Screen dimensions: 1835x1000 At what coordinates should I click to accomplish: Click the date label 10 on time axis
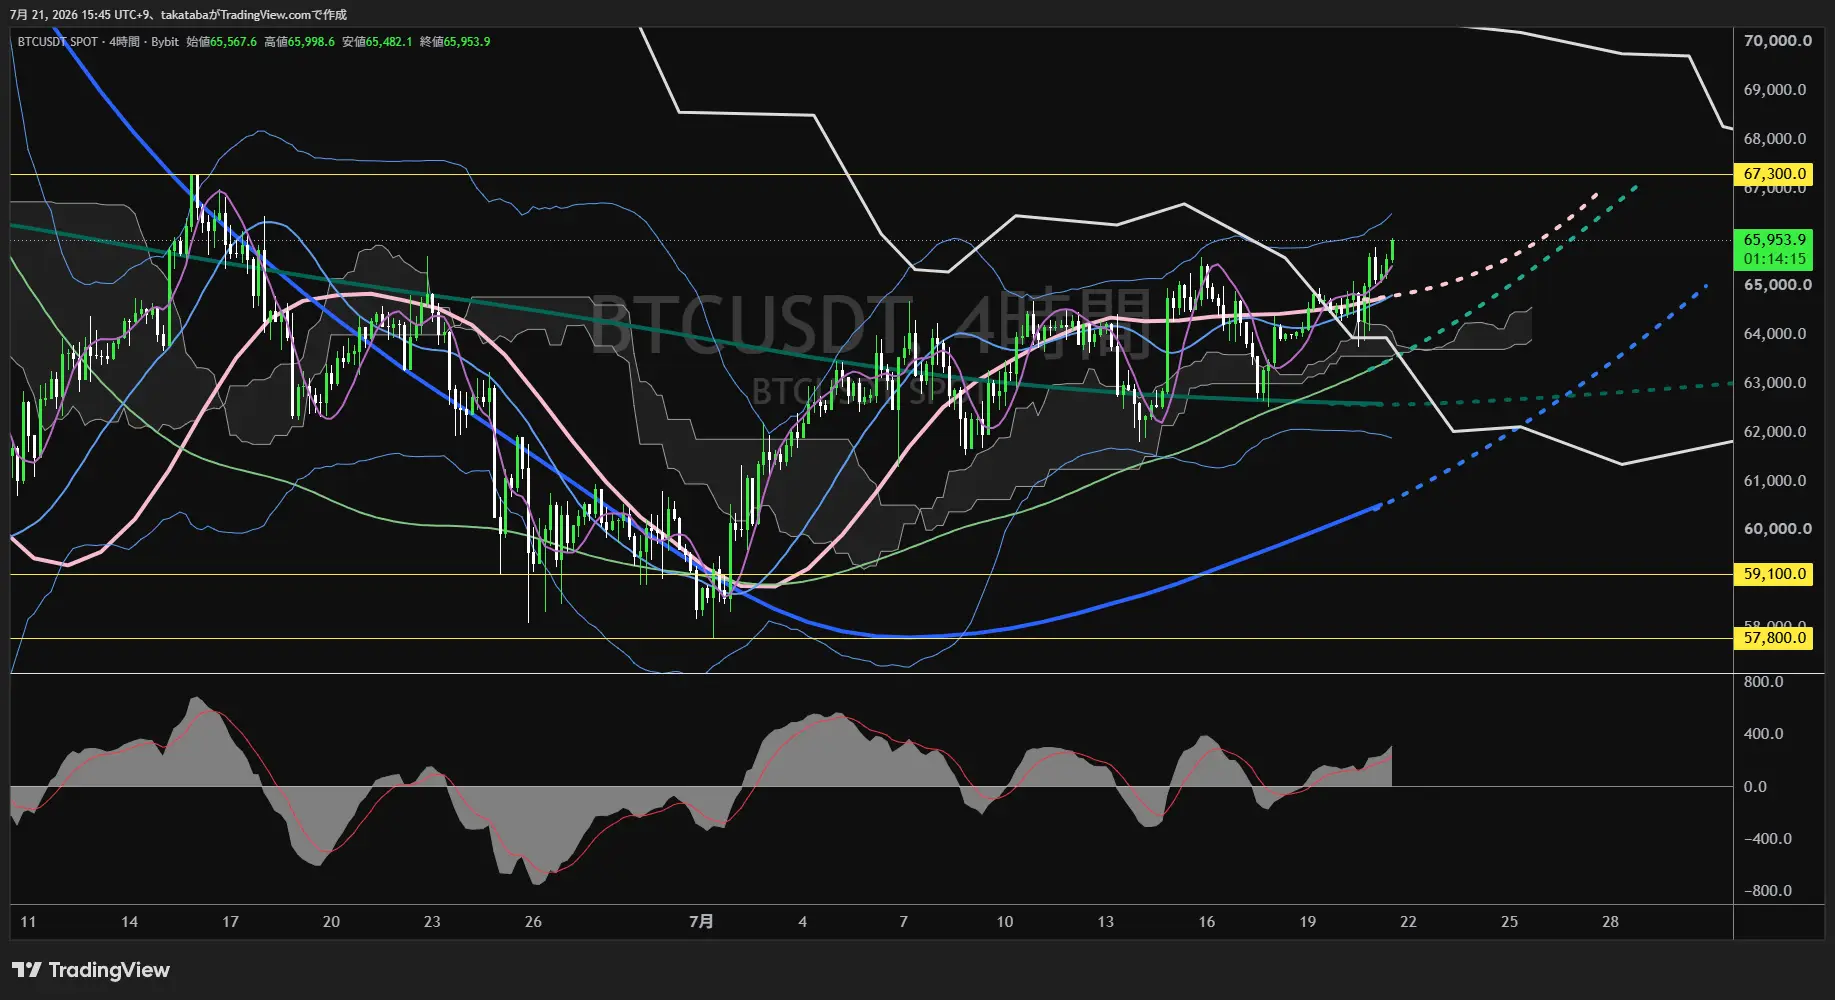point(1004,922)
